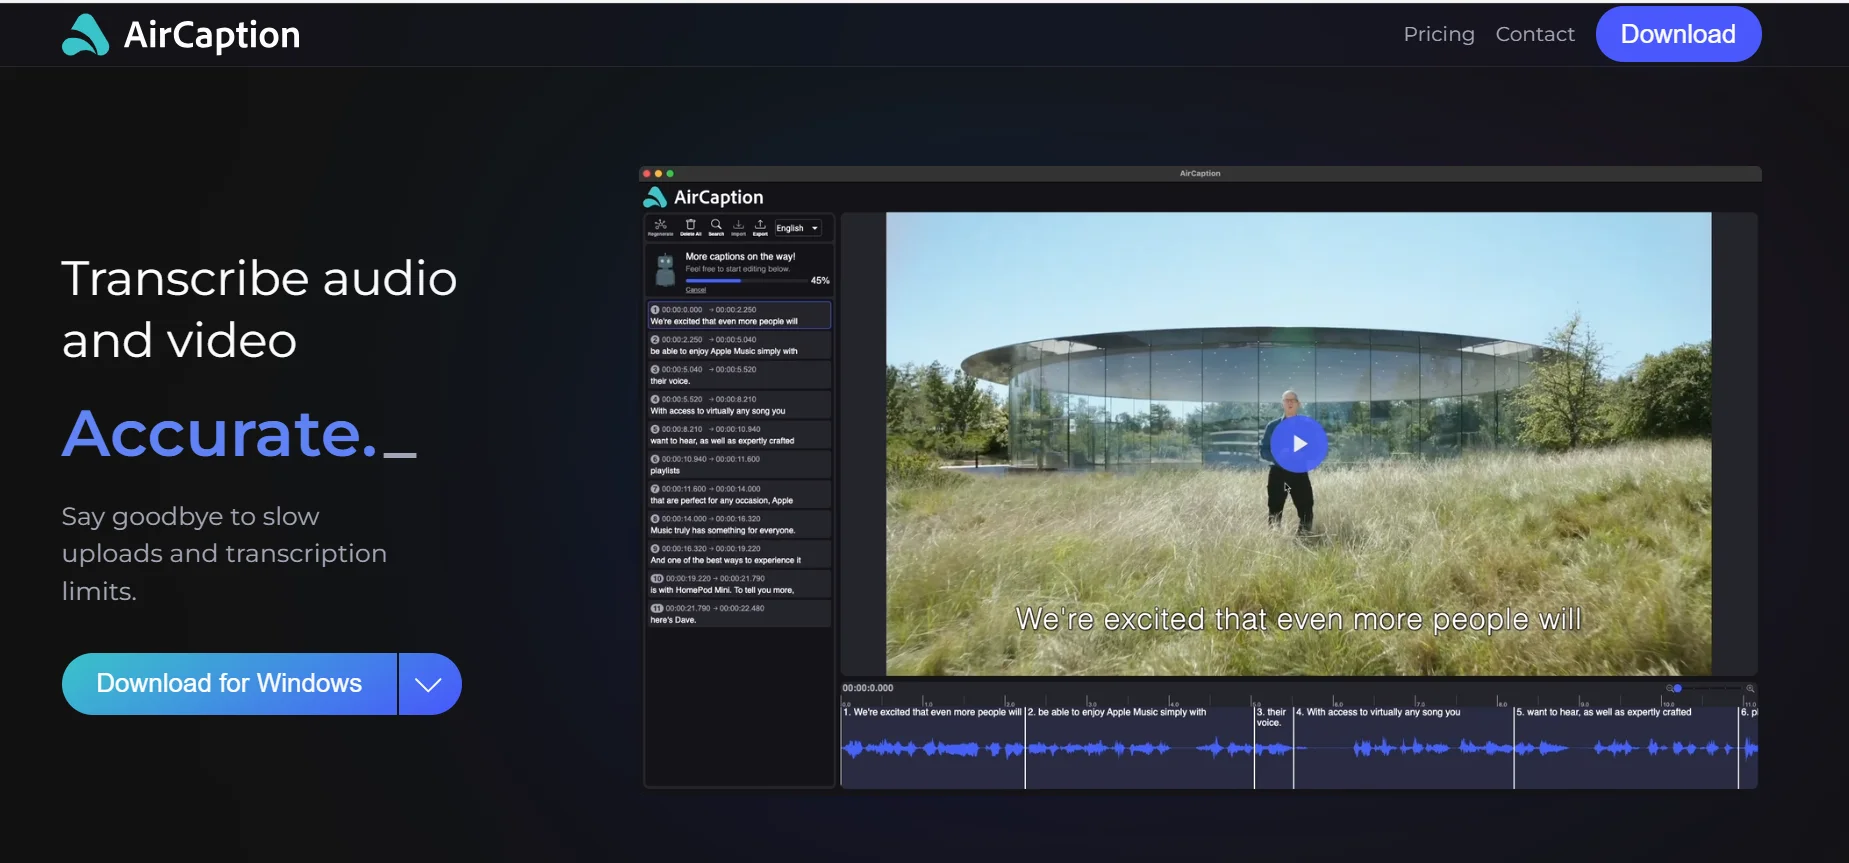Screen dimensions: 1849x863
Task: Play the video preview
Action: click(x=1298, y=444)
